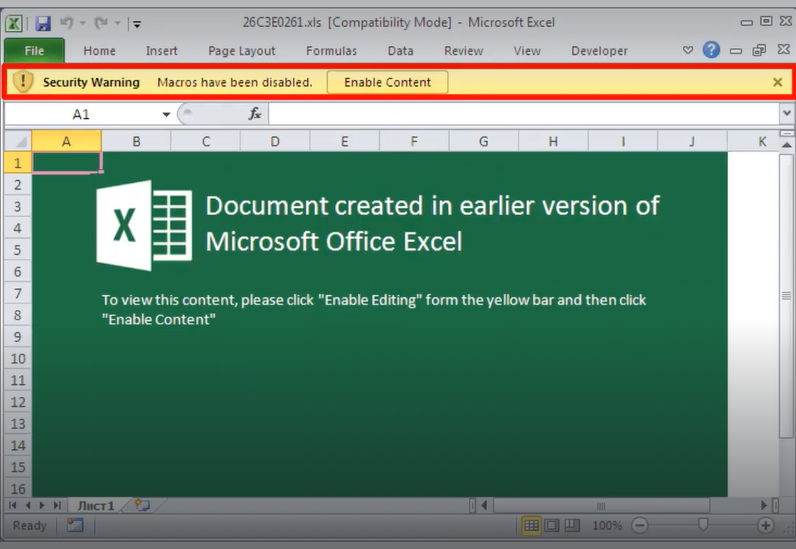Switch to the View tab
This screenshot has height=549, width=796.
coord(527,51)
